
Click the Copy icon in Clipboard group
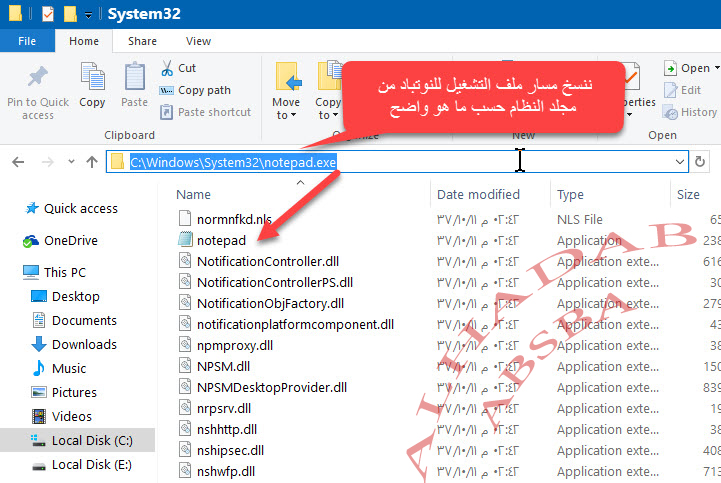point(92,78)
